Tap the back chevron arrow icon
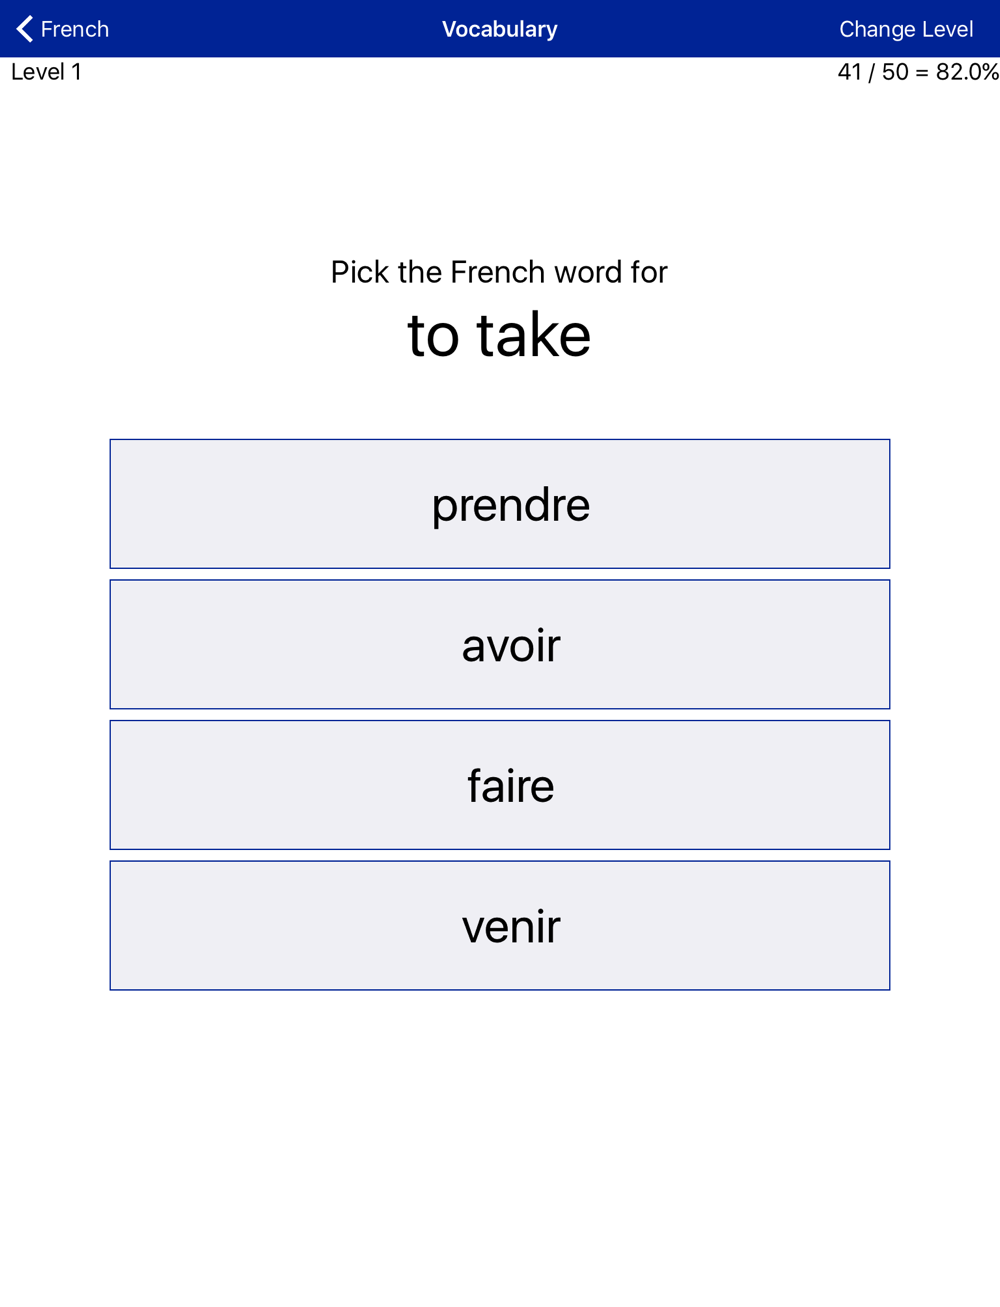Screen dimensions: 1000x1307 [25, 29]
